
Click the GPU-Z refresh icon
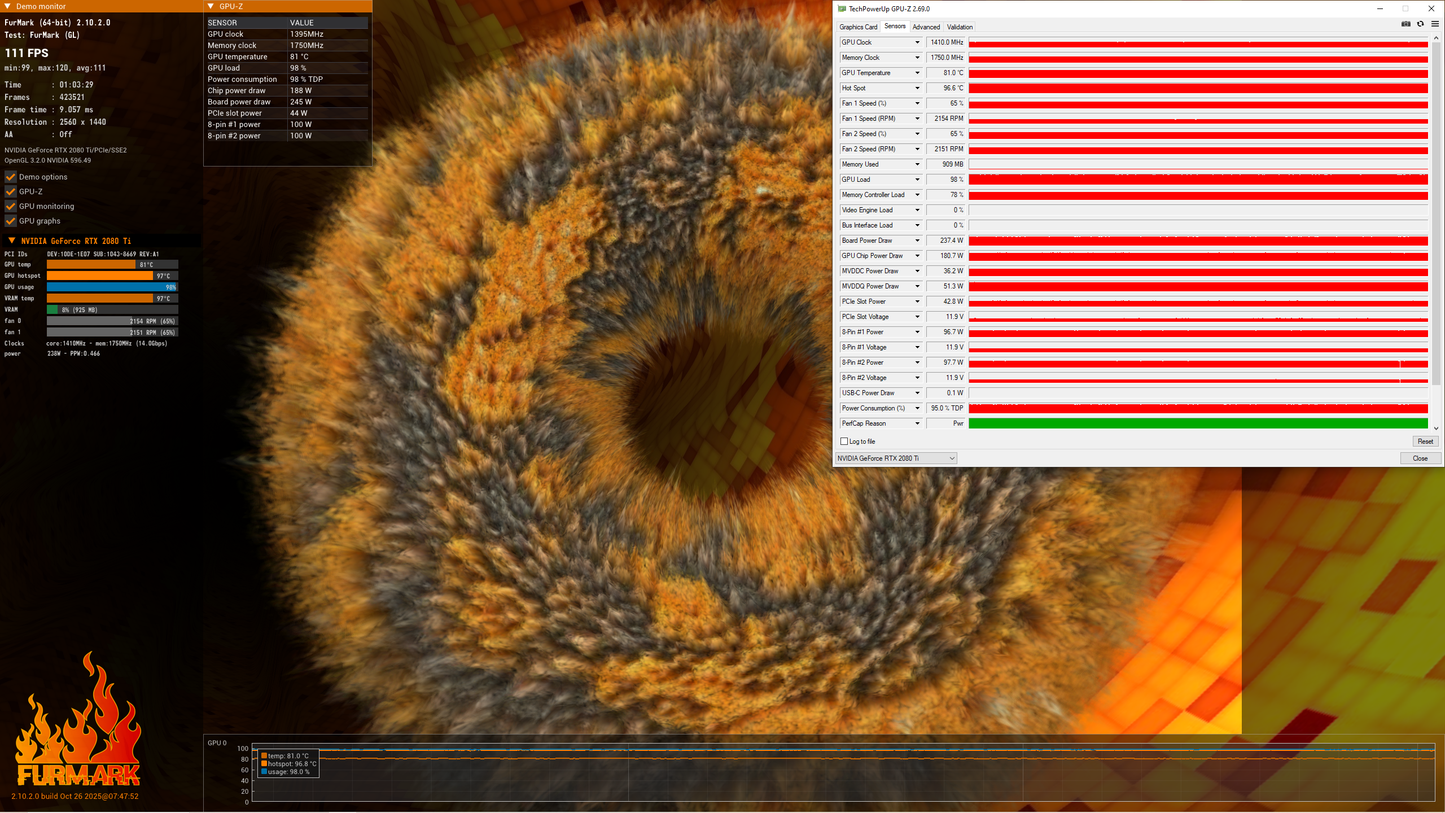pyautogui.click(x=1420, y=24)
